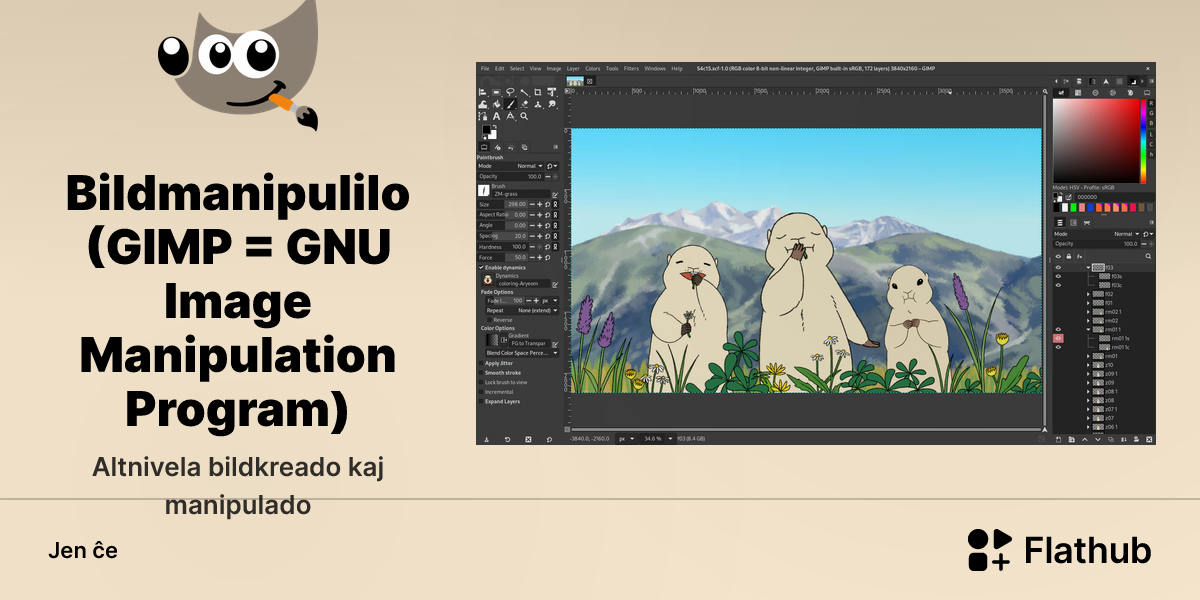Click the brush preview thumbnail beside ZM-grass

(484, 190)
